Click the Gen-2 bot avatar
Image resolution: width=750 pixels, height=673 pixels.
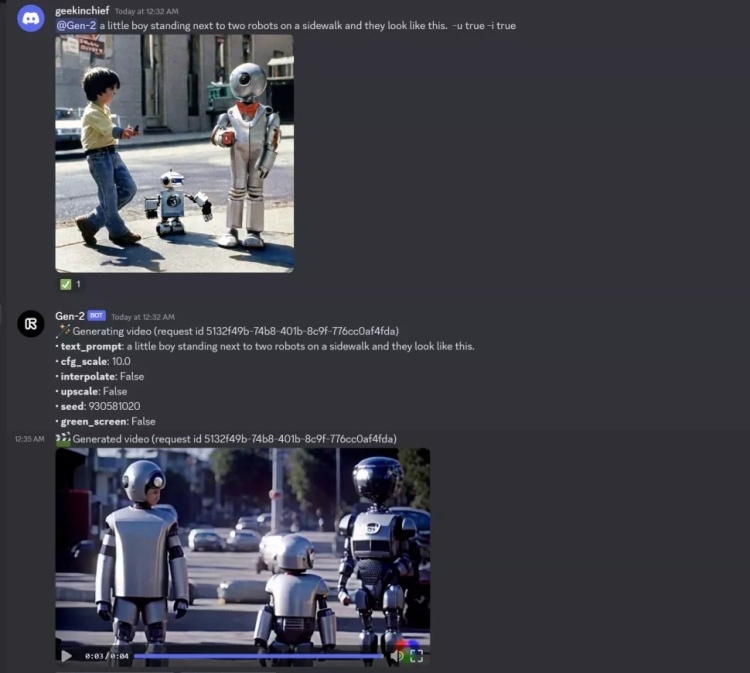[31, 324]
